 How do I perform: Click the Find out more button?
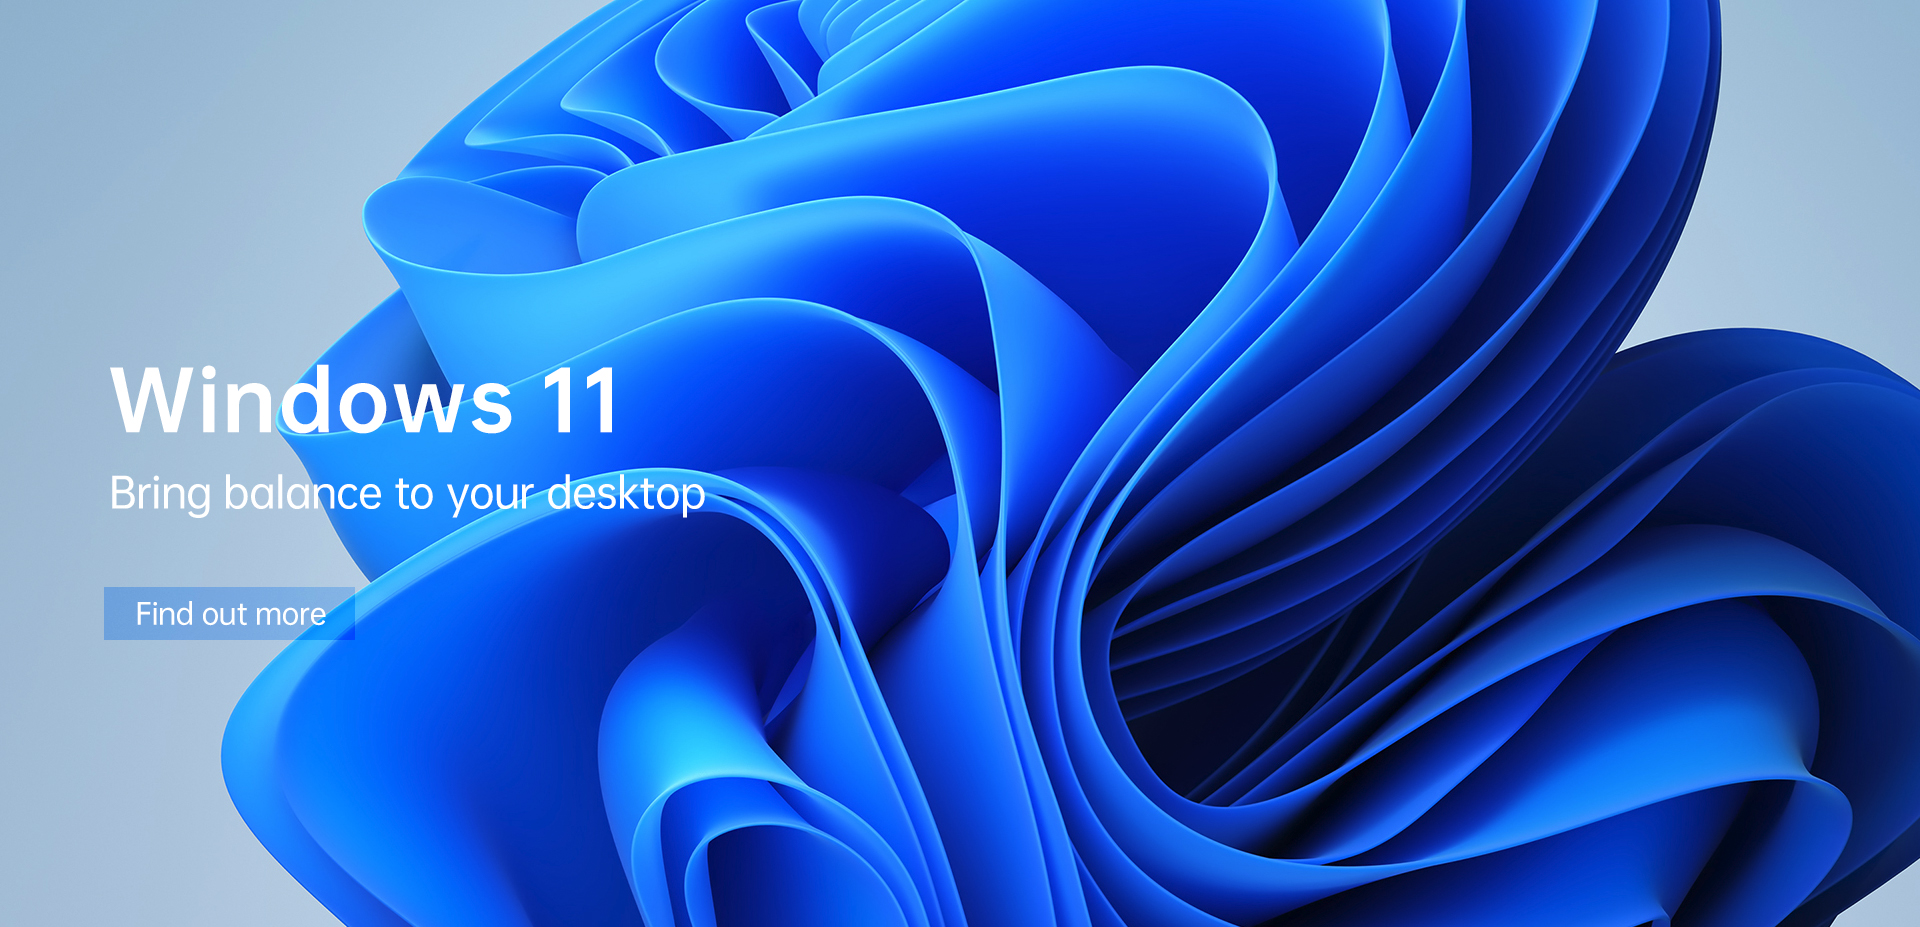229,613
